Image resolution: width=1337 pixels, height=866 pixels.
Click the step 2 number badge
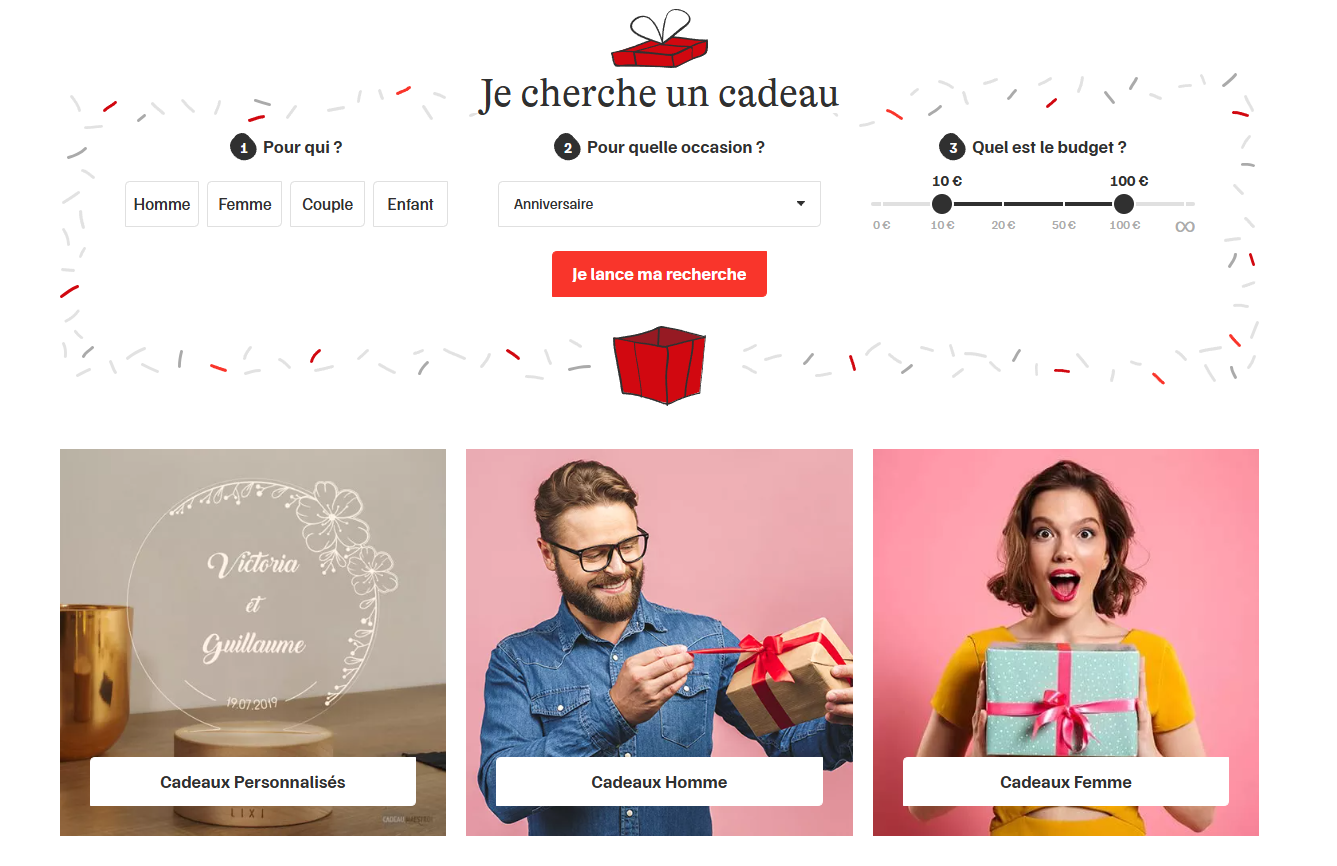click(x=567, y=148)
